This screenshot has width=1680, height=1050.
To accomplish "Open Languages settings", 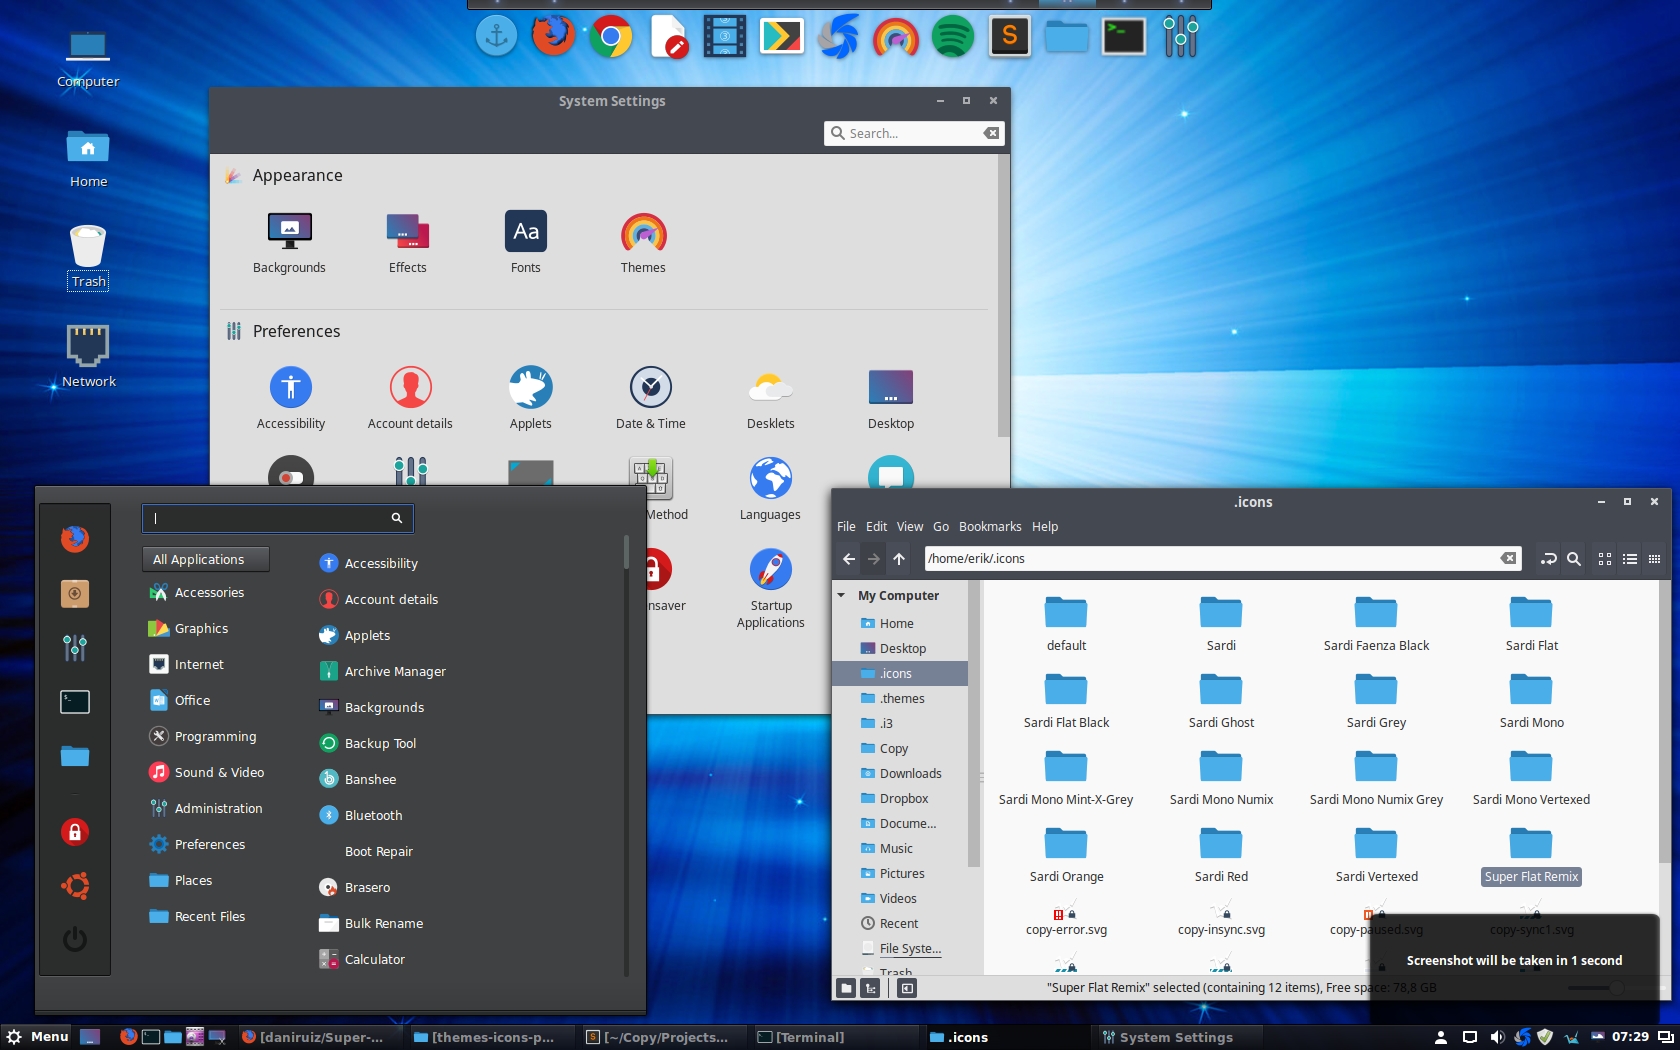I will pos(770,489).
